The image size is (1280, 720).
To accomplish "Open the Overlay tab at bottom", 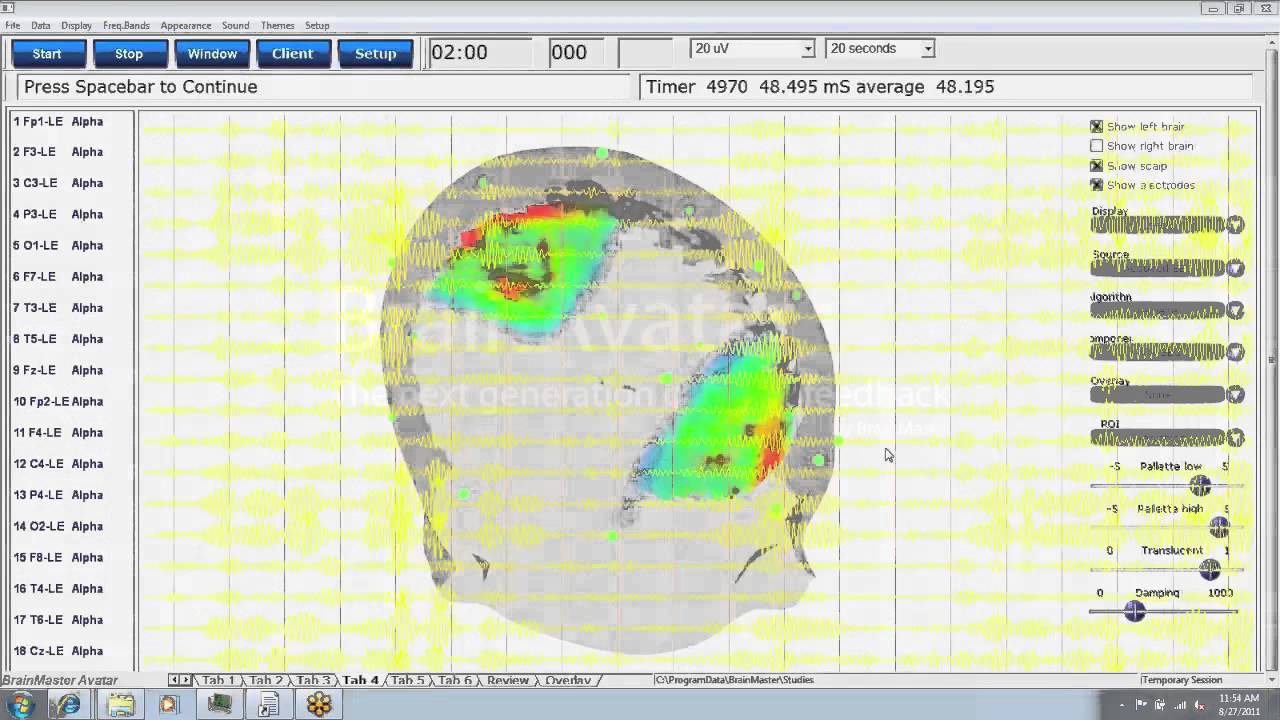I will coord(568,680).
